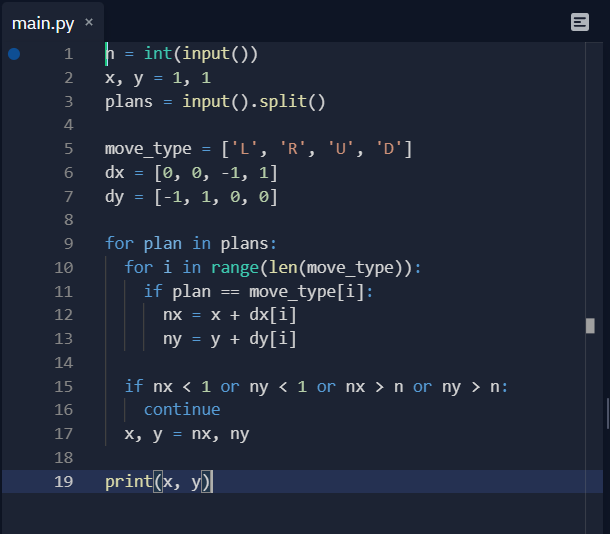Image resolution: width=610 pixels, height=534 pixels.
Task: Click the scrollbar thumb on the right edge
Action: [x=590, y=326]
